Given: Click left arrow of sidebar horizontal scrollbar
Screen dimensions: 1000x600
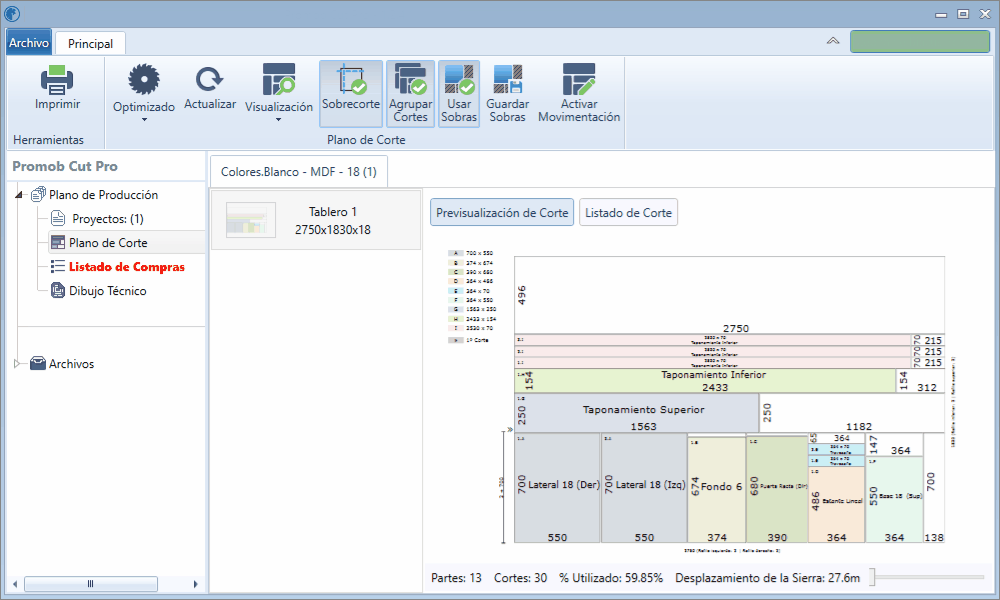Looking at the screenshot, I should [x=15, y=583].
